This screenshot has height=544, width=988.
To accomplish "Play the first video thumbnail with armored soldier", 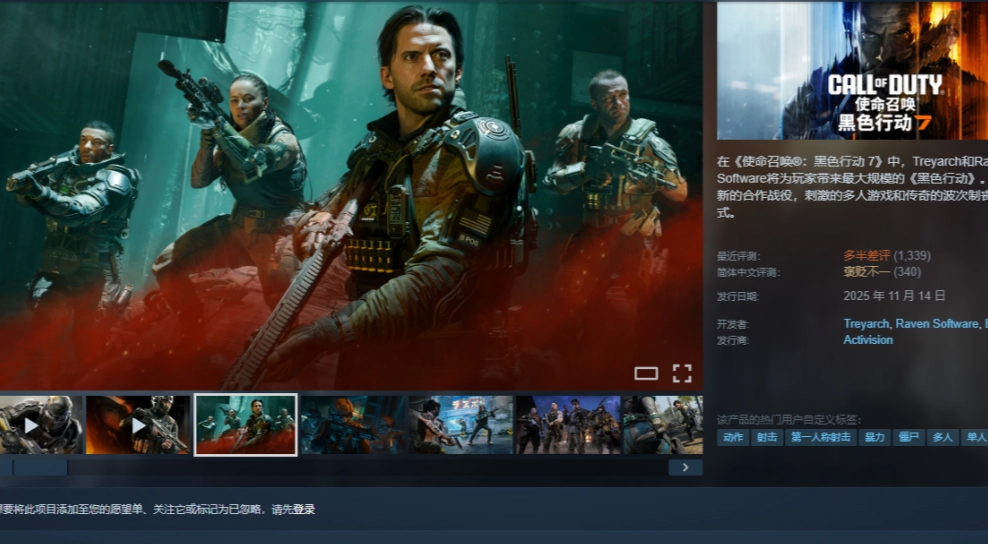I will point(40,425).
